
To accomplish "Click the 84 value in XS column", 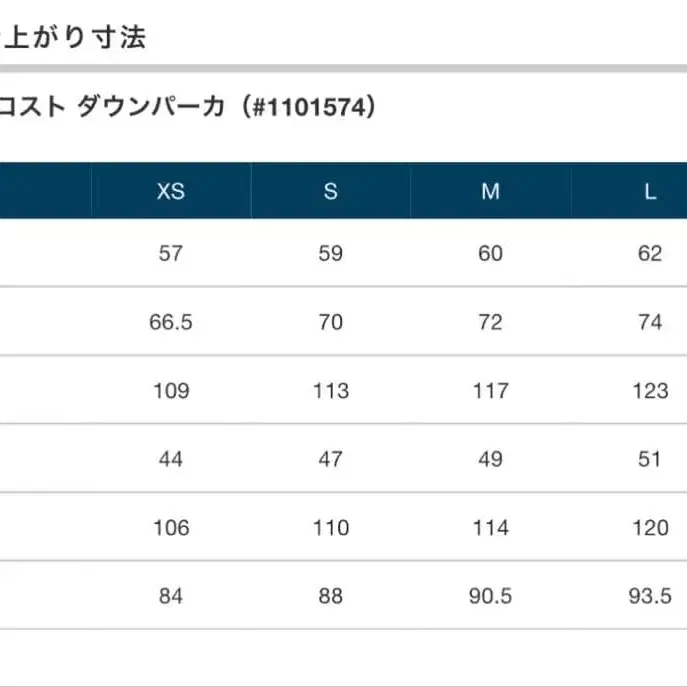I will [x=171, y=596].
